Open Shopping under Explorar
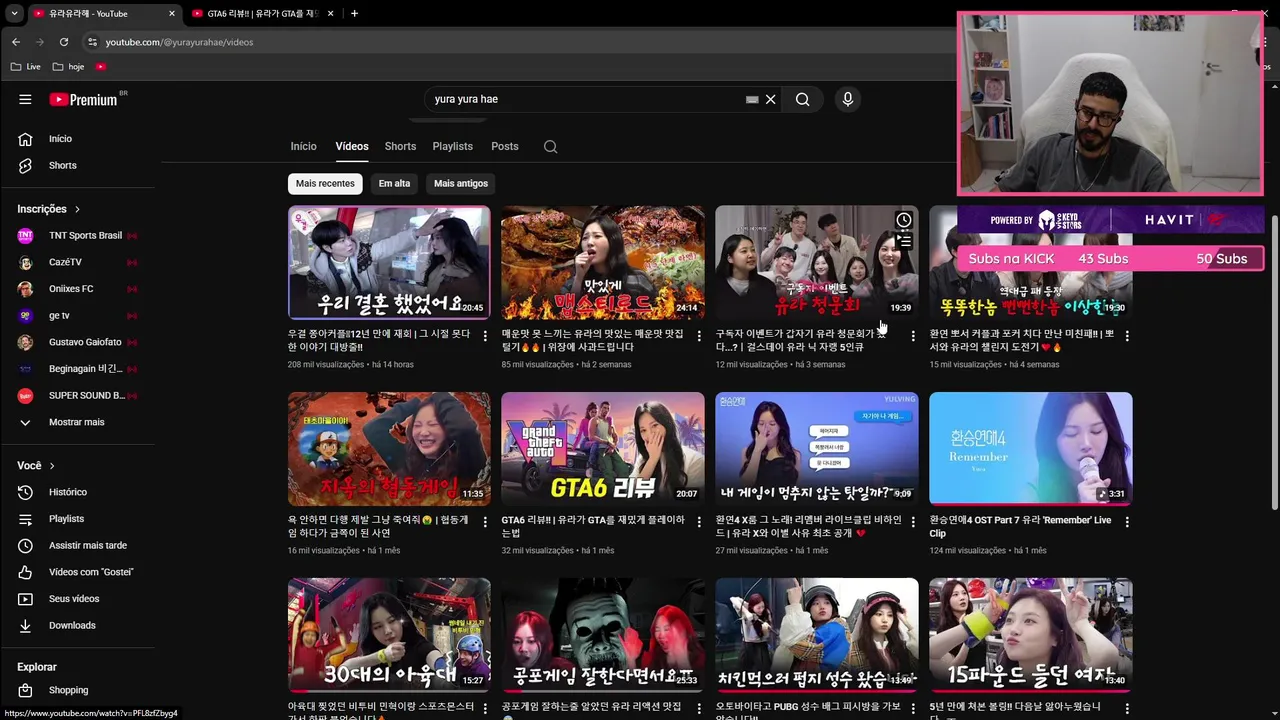The height and width of the screenshot is (720, 1280). [x=68, y=690]
